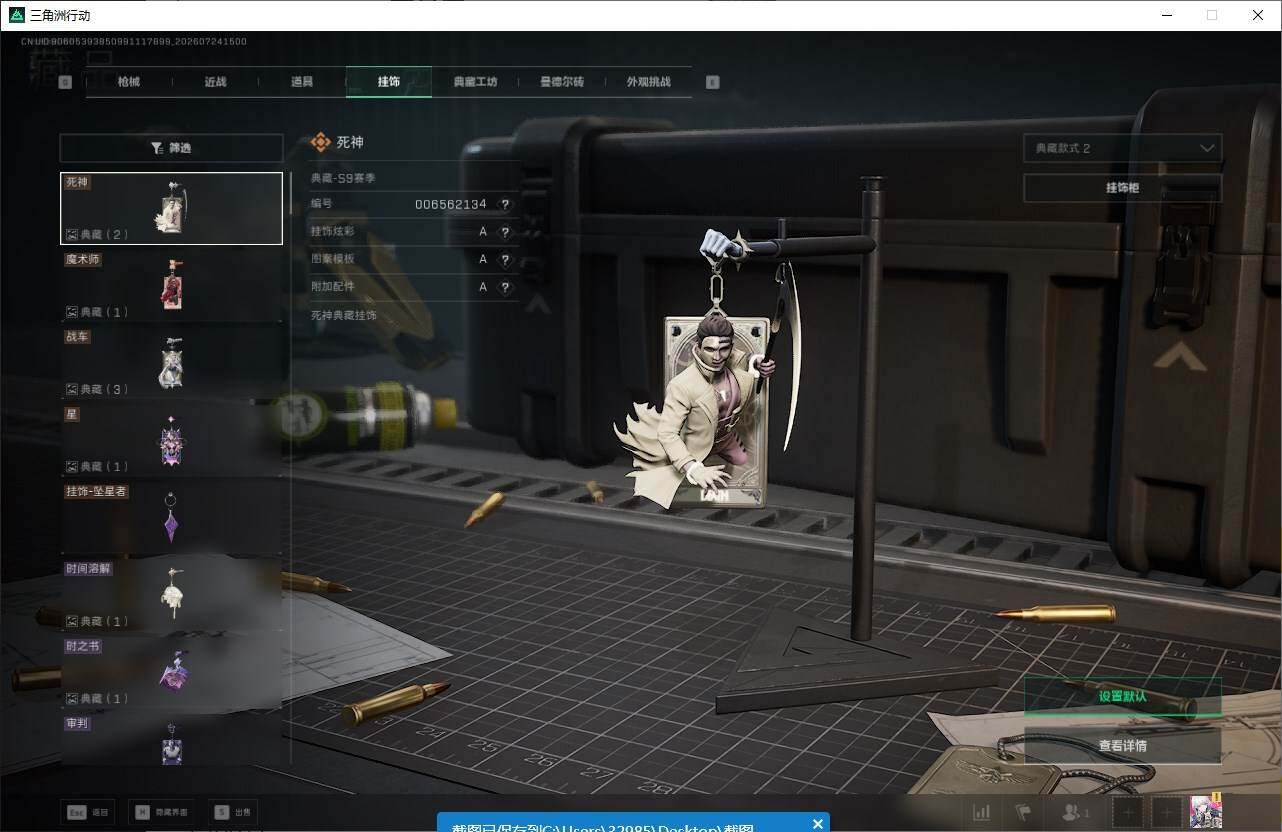Open the 筛选 filter button
The image size is (1282, 832).
click(171, 148)
